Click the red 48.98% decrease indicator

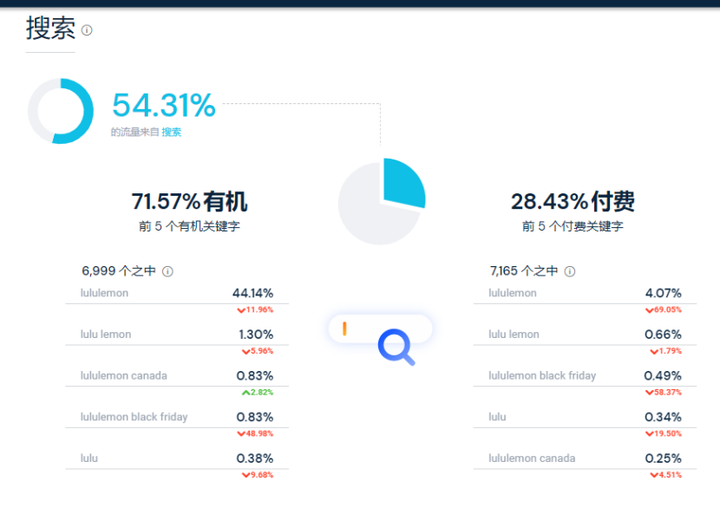coord(255,434)
